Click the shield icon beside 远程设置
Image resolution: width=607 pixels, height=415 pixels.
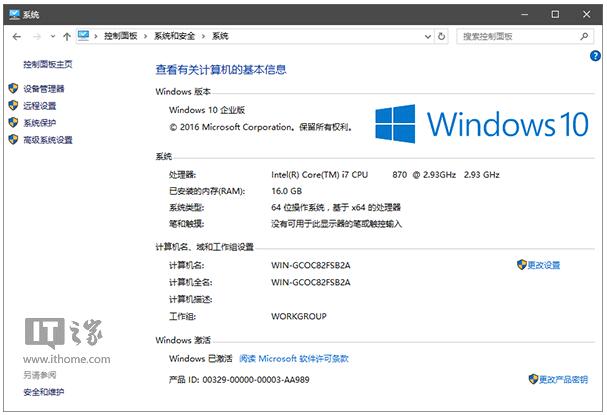14,106
